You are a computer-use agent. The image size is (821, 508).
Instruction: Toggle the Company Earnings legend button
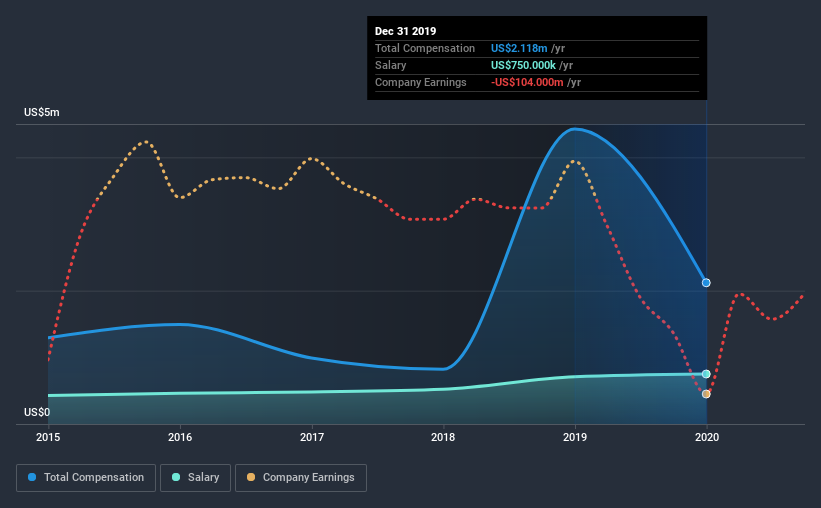[x=301, y=478]
